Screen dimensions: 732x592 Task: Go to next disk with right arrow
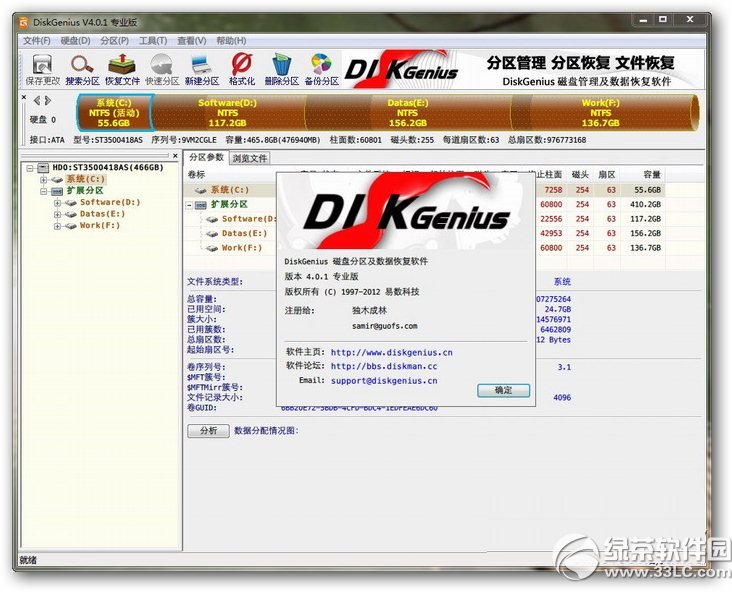(x=48, y=100)
